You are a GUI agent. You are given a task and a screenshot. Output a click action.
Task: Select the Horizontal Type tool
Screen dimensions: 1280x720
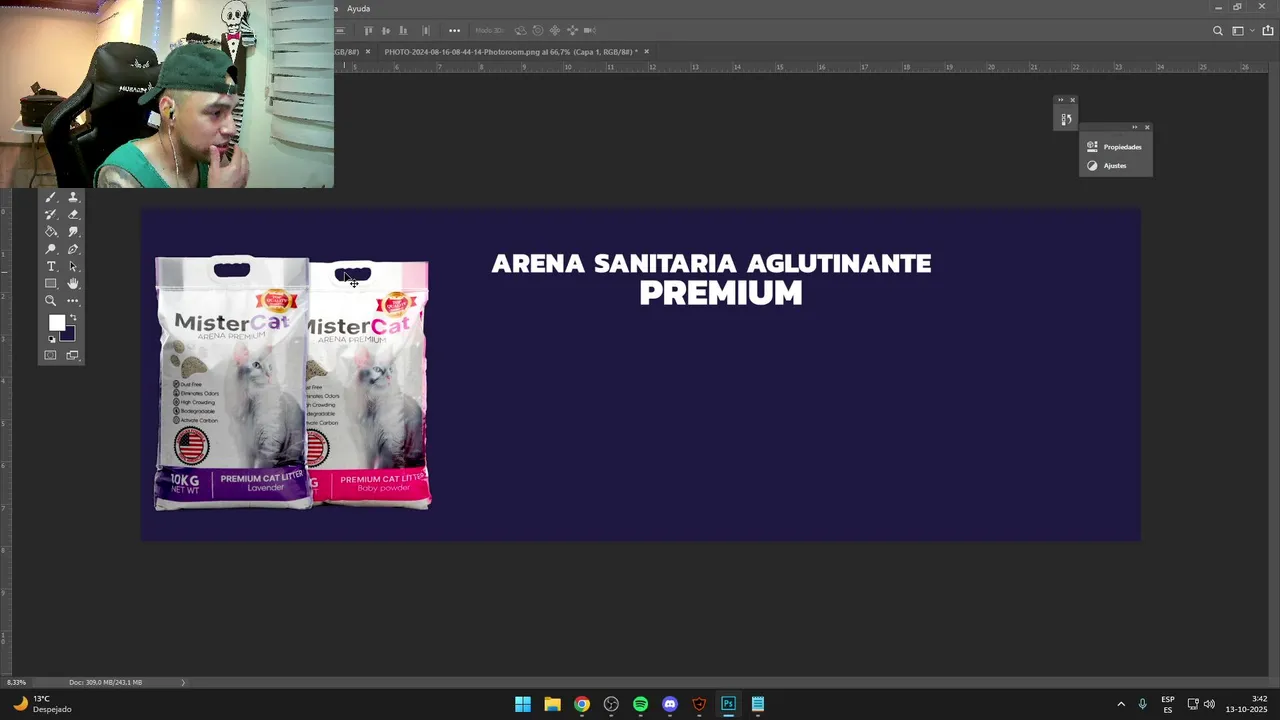51,266
